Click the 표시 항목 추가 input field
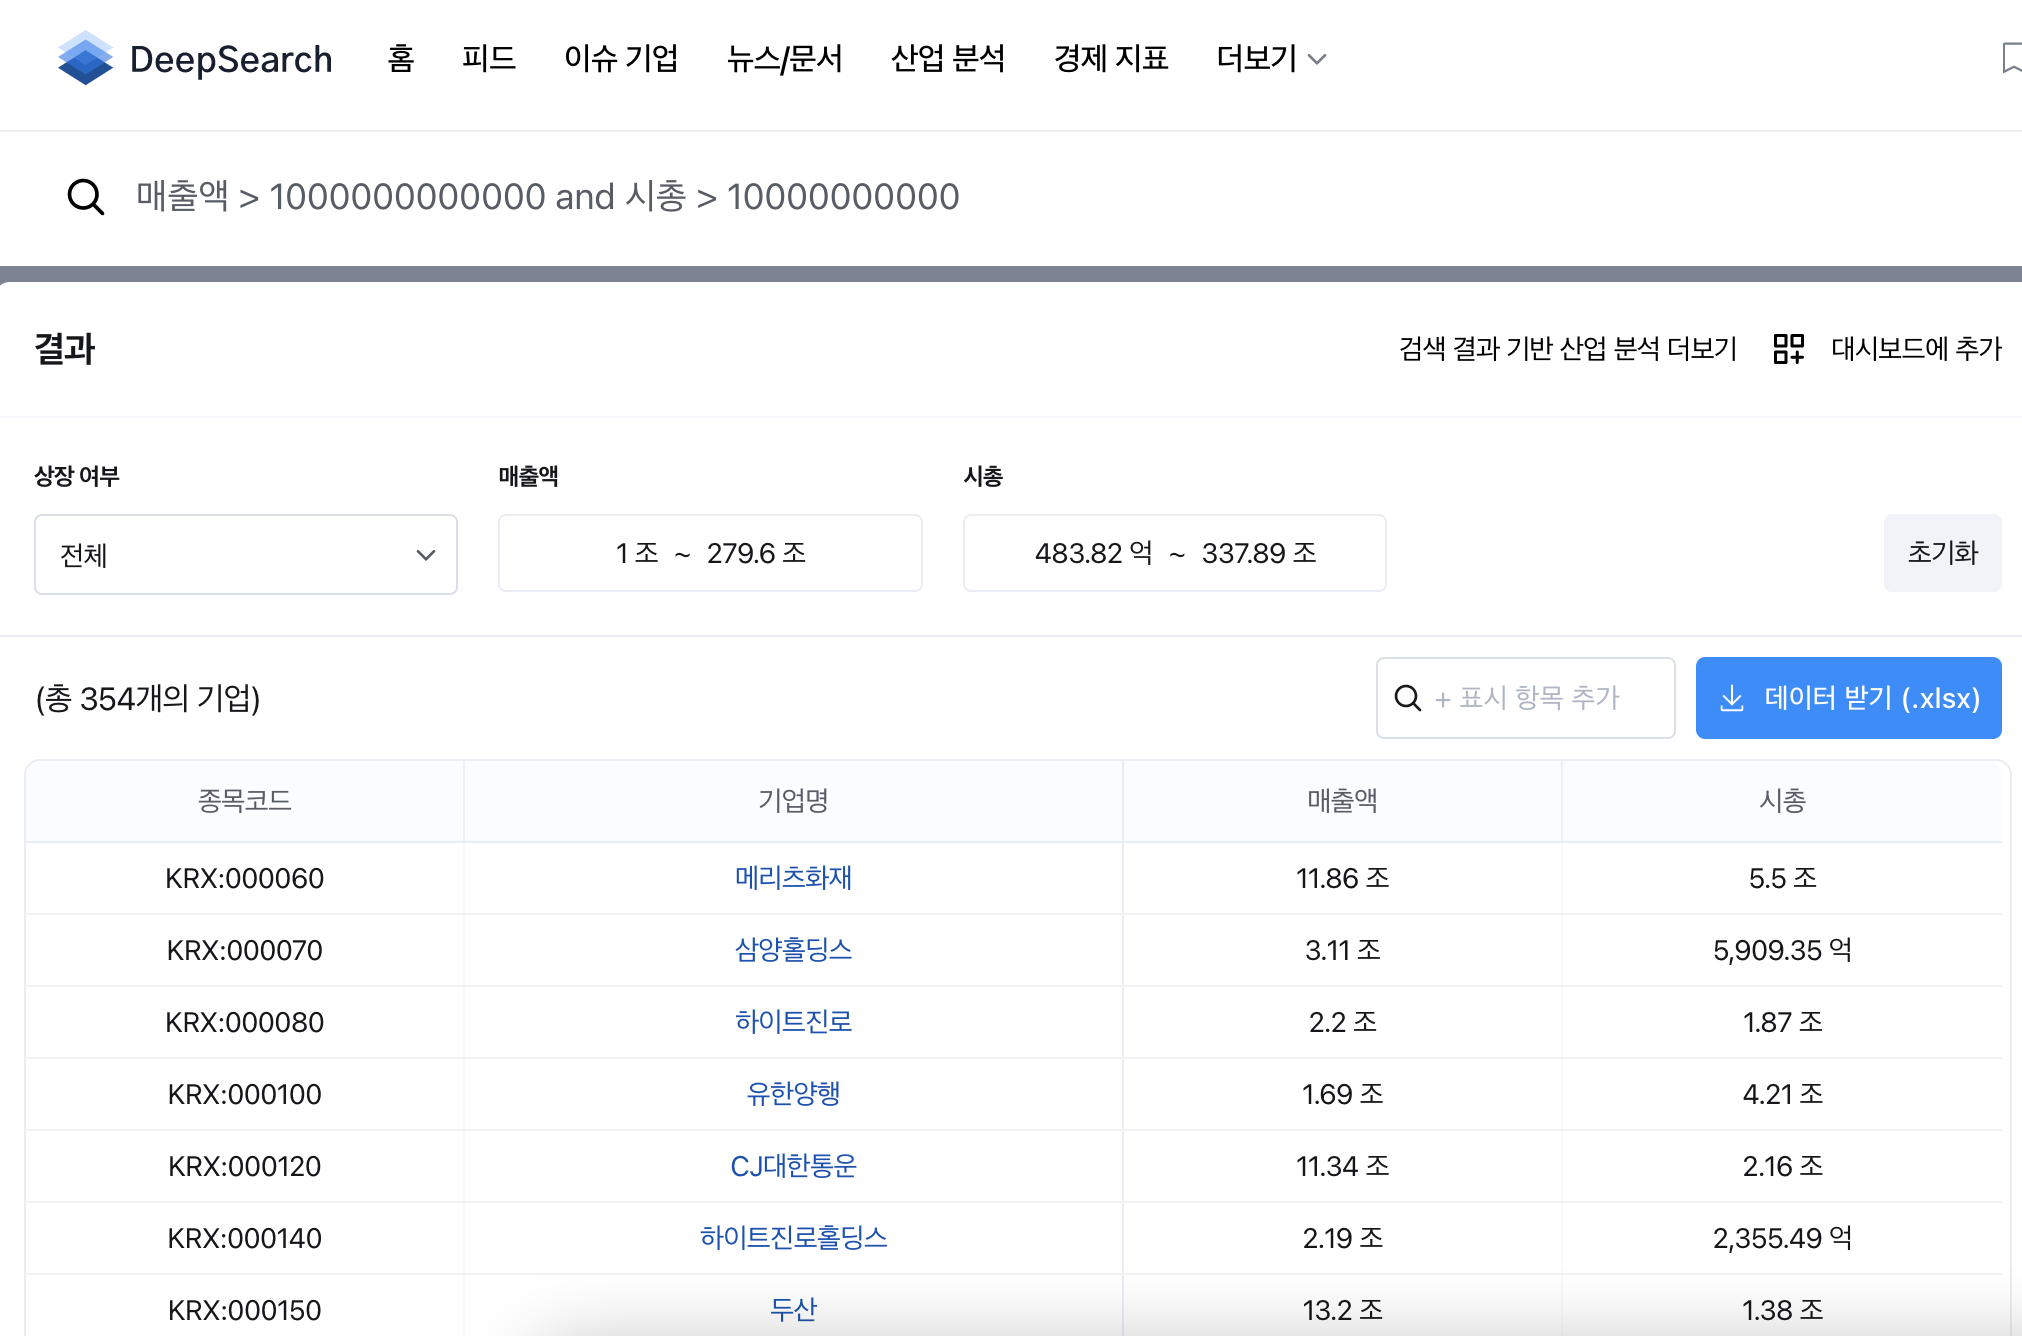 pyautogui.click(x=1526, y=698)
